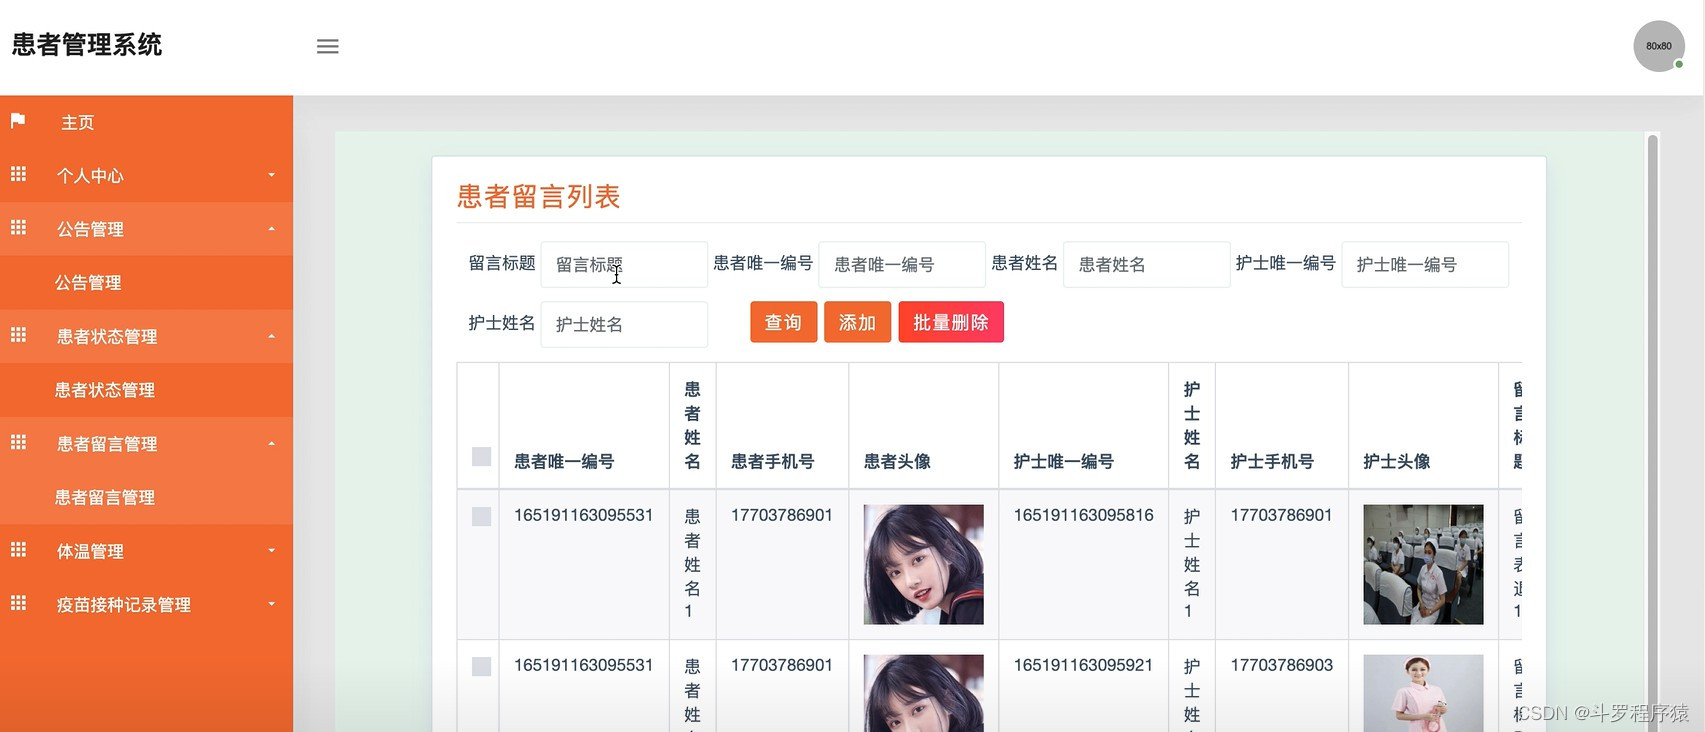This screenshot has height=732, width=1705.
Task: Focus the 留言标题 input field
Action: click(x=624, y=264)
